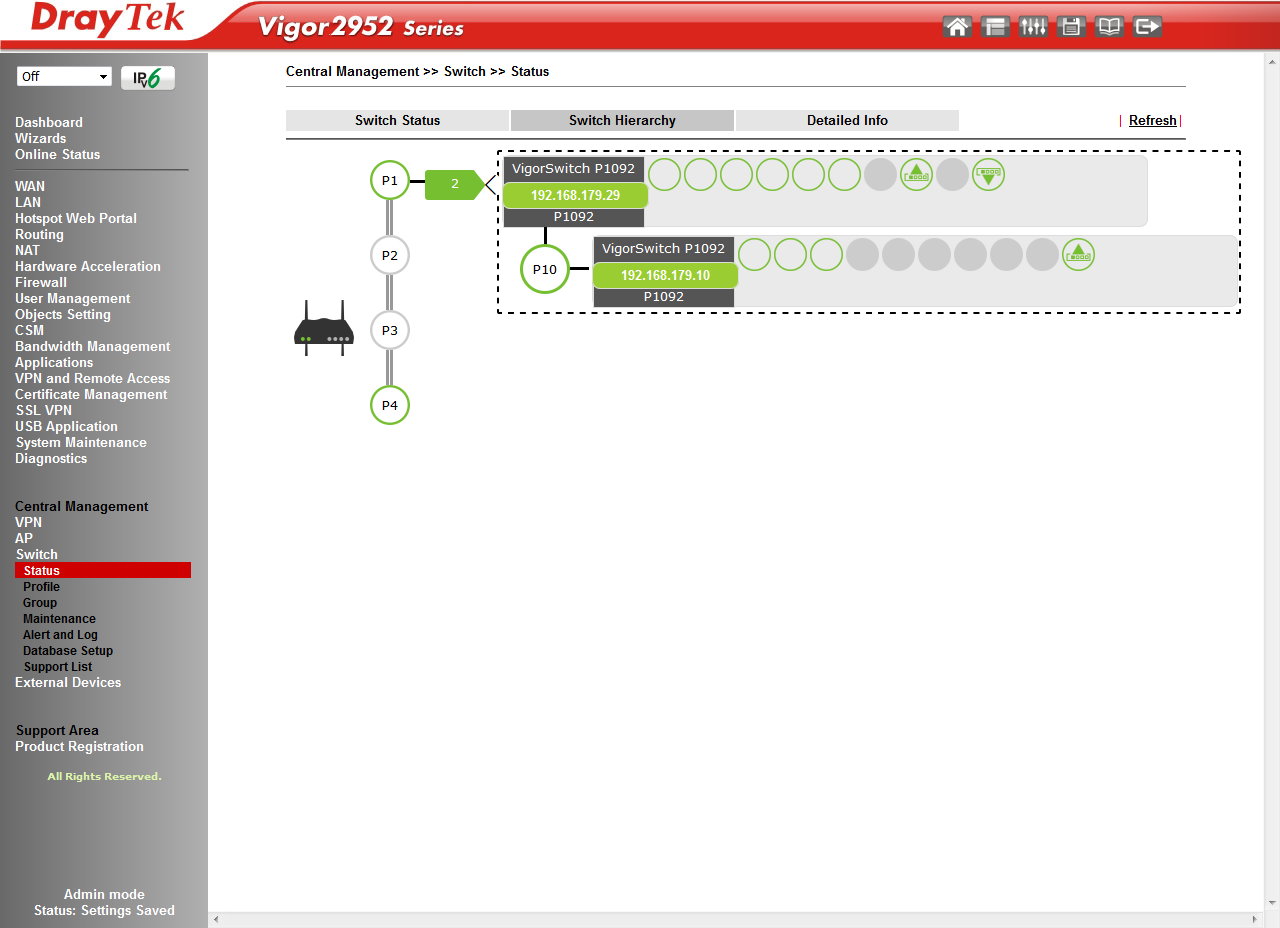Expand the NAT menu
The image size is (1280, 928).
click(27, 250)
